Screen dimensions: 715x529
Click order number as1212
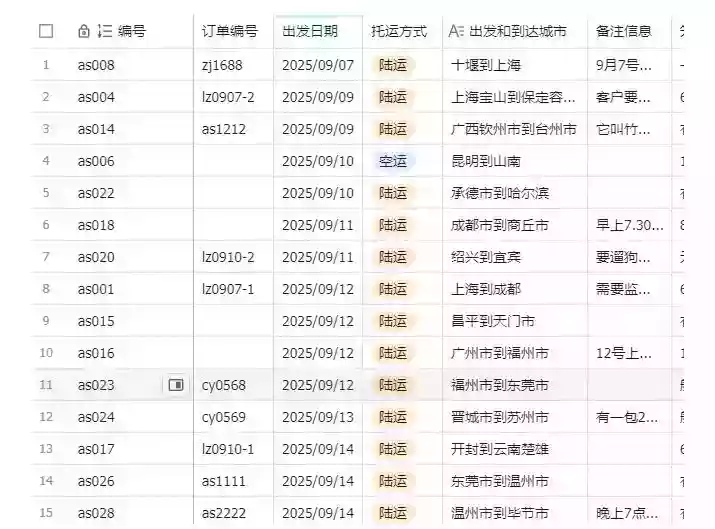click(x=223, y=129)
